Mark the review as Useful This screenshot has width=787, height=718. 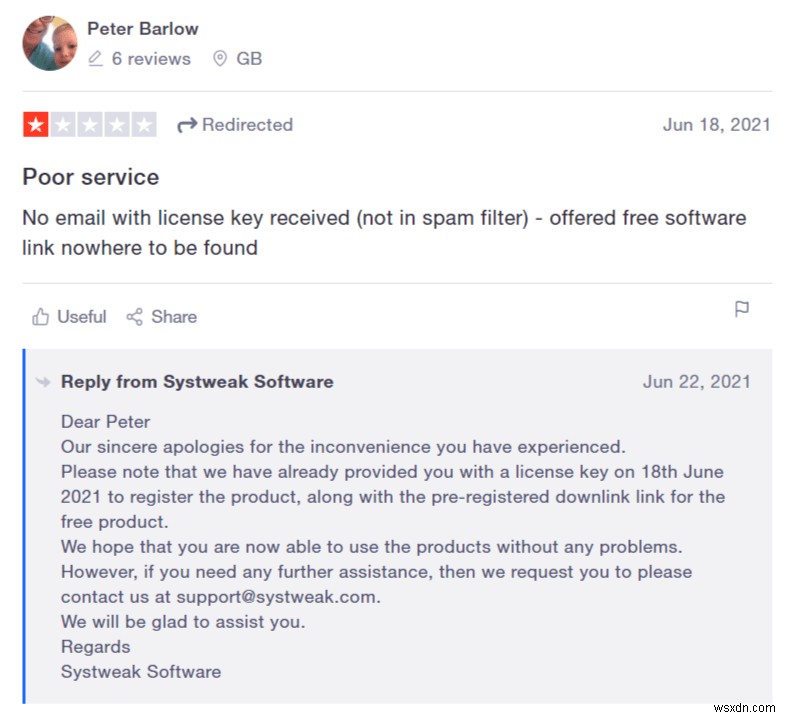point(81,317)
